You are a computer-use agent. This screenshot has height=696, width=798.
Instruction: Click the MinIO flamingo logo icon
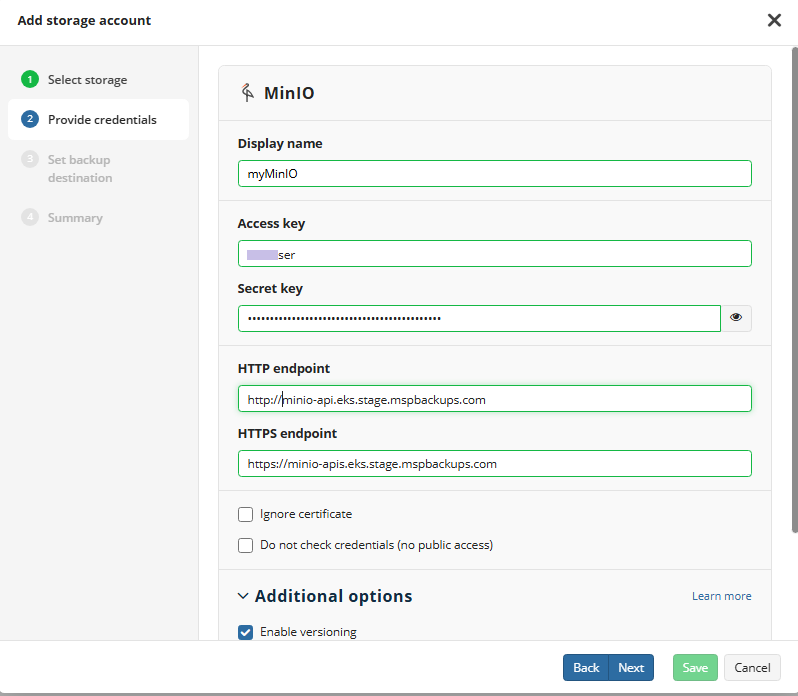(x=247, y=94)
